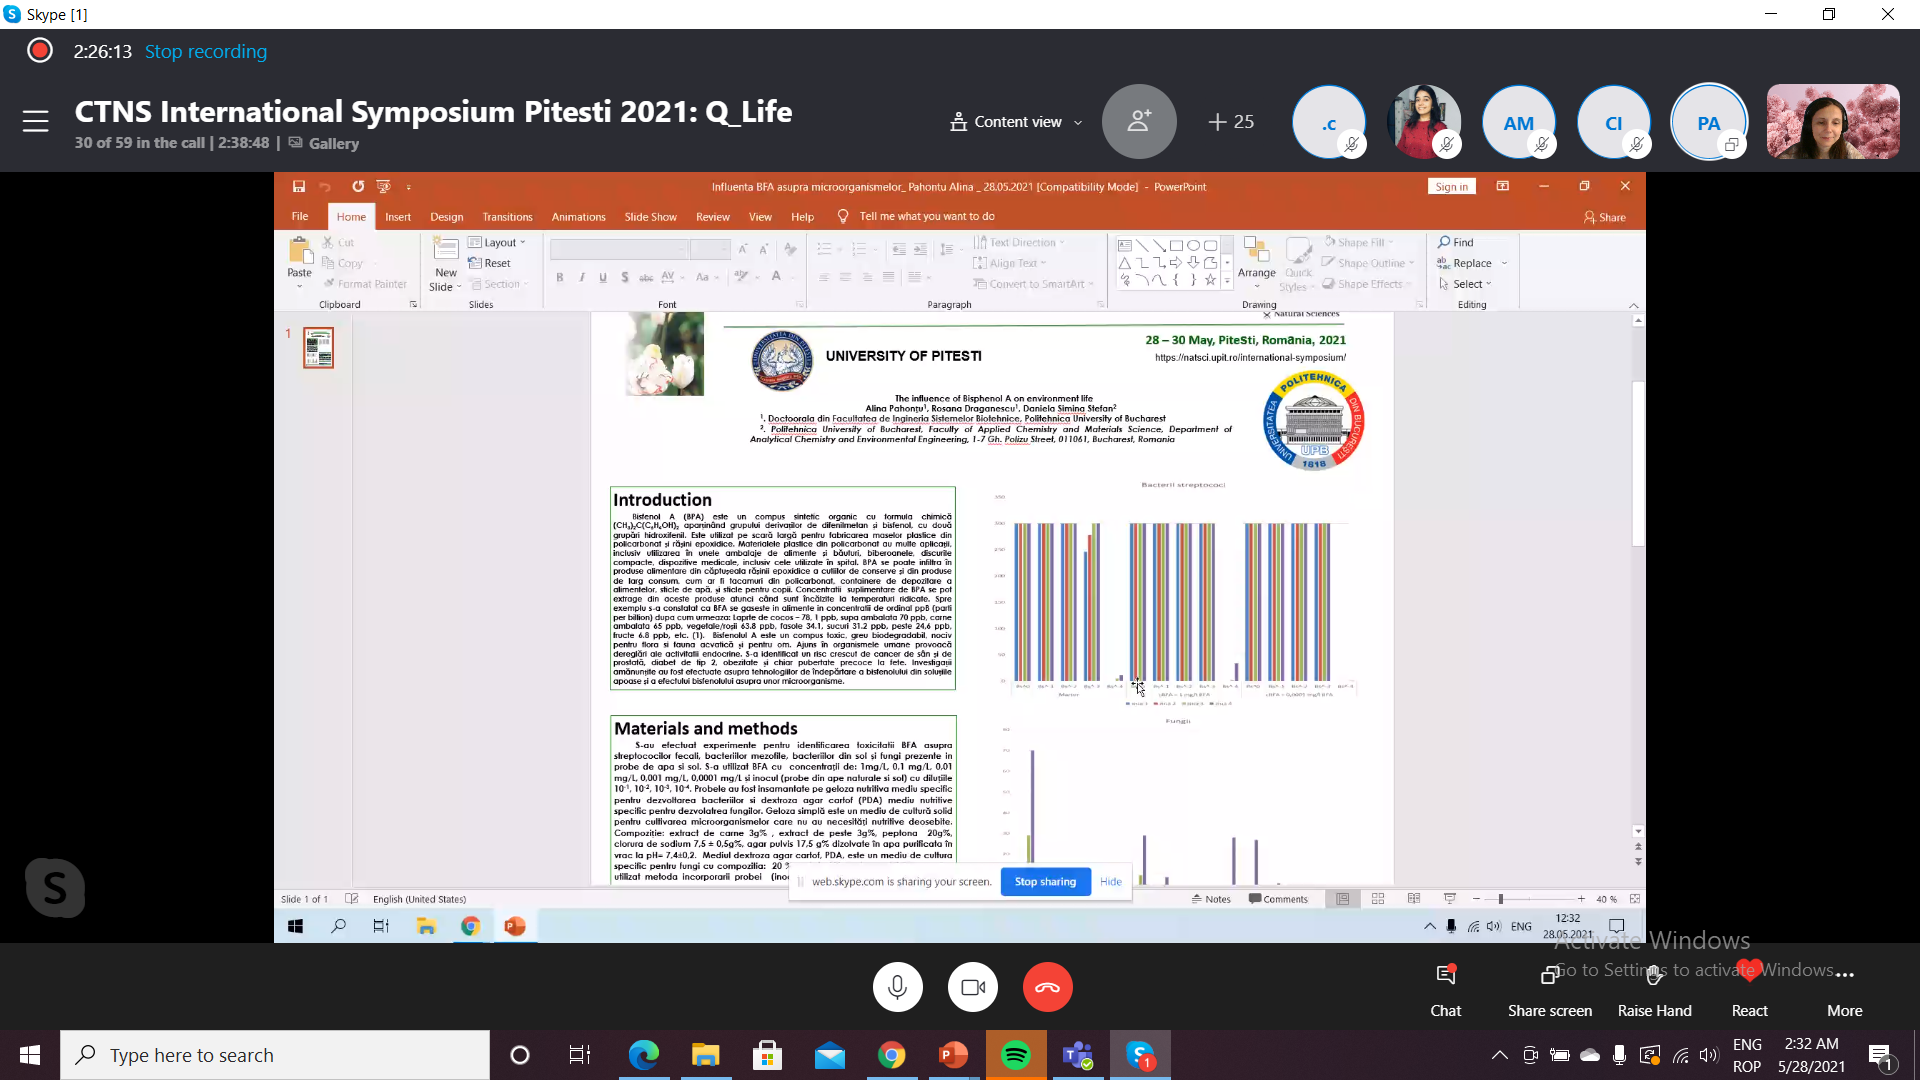Open font name combo box
The image size is (1920, 1080).
(x=619, y=249)
